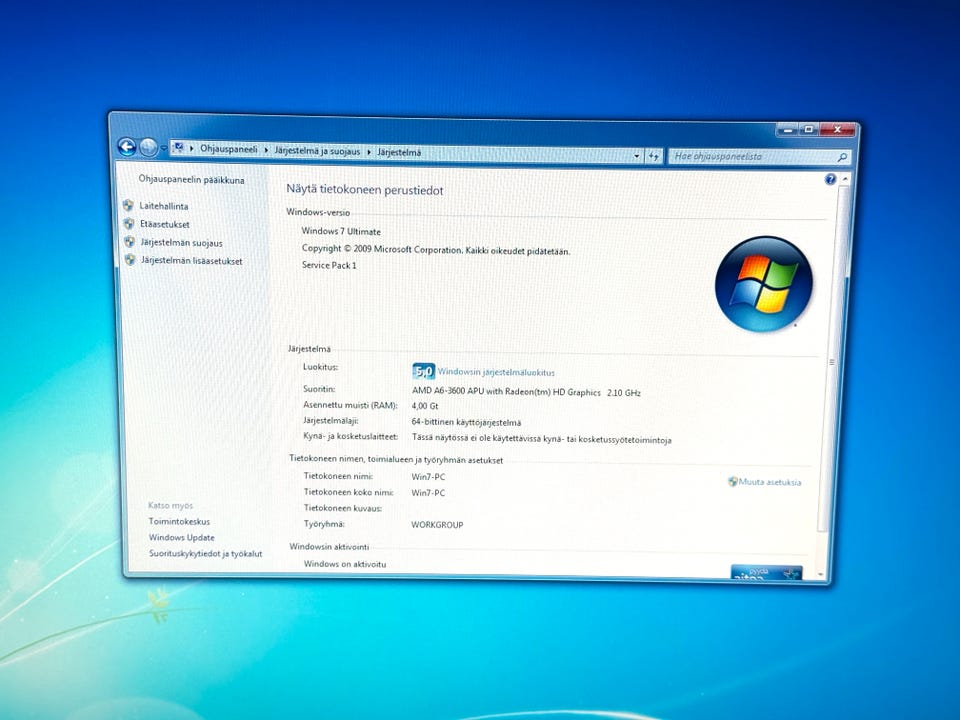960x720 pixels.
Task: Click the address bar Refresh button
Action: click(x=653, y=157)
